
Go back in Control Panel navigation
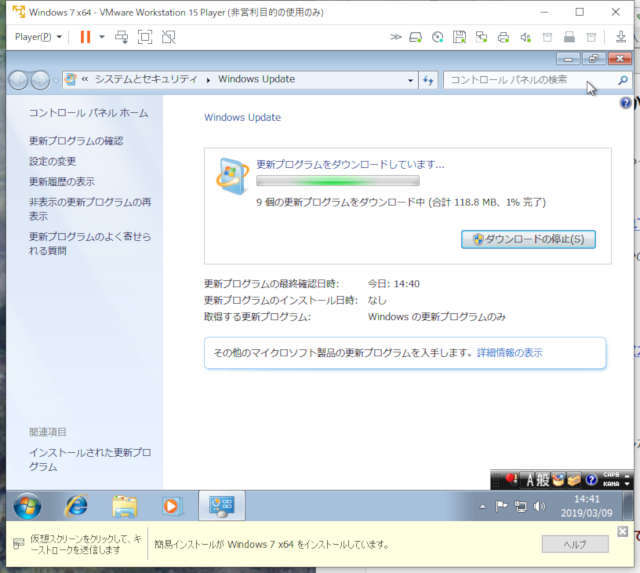click(x=19, y=80)
